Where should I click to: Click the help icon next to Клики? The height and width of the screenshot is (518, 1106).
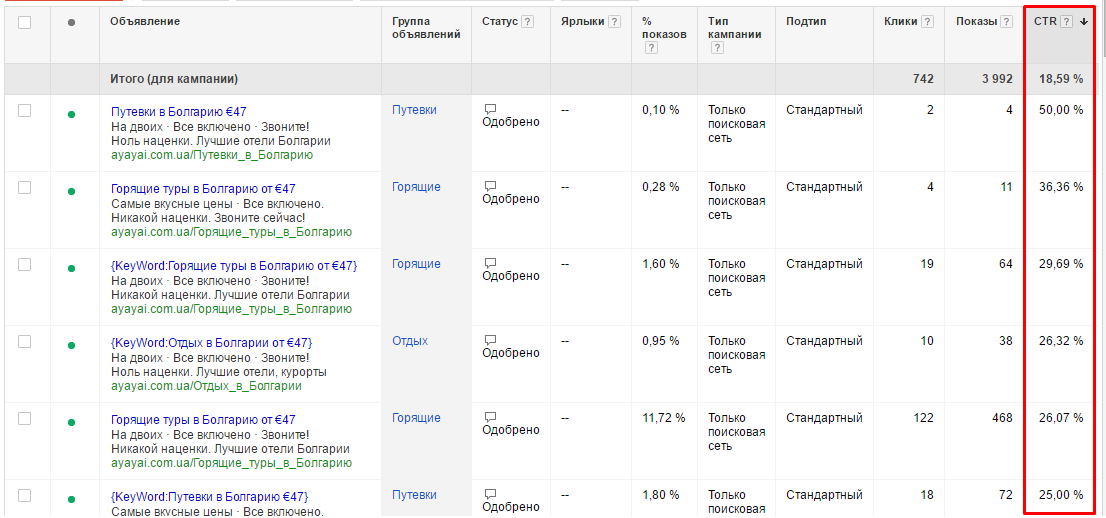coord(928,22)
